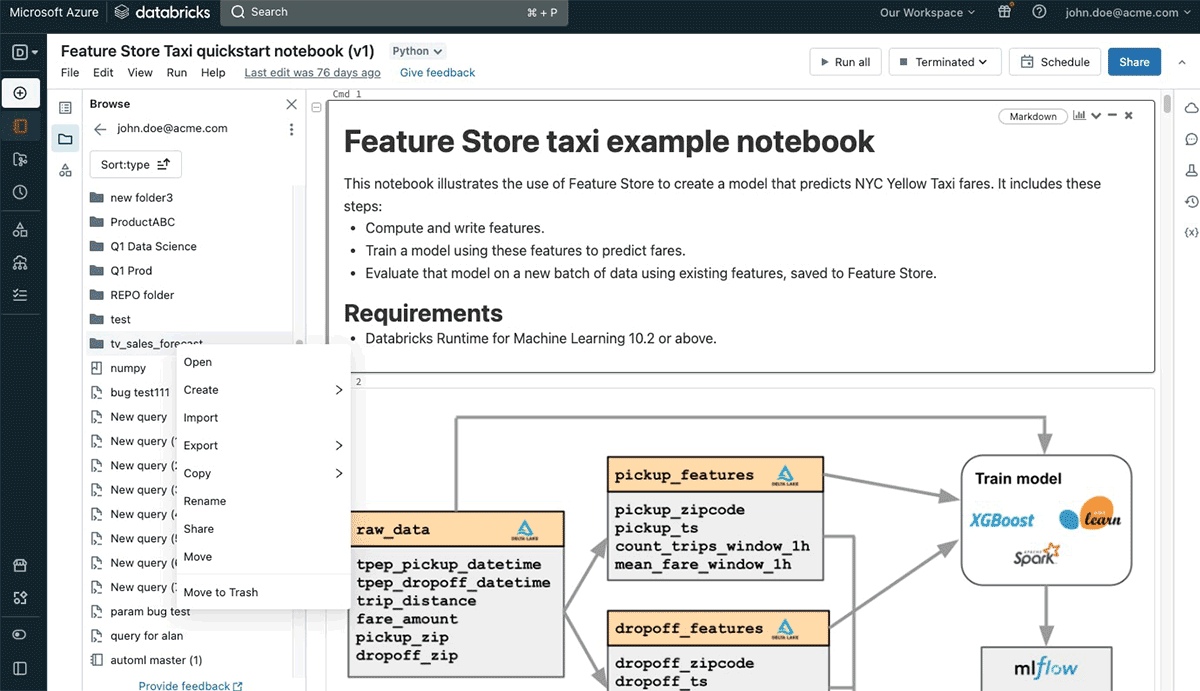The height and width of the screenshot is (691, 1200).
Task: Open the Our Workspace dropdown
Action: click(x=928, y=13)
